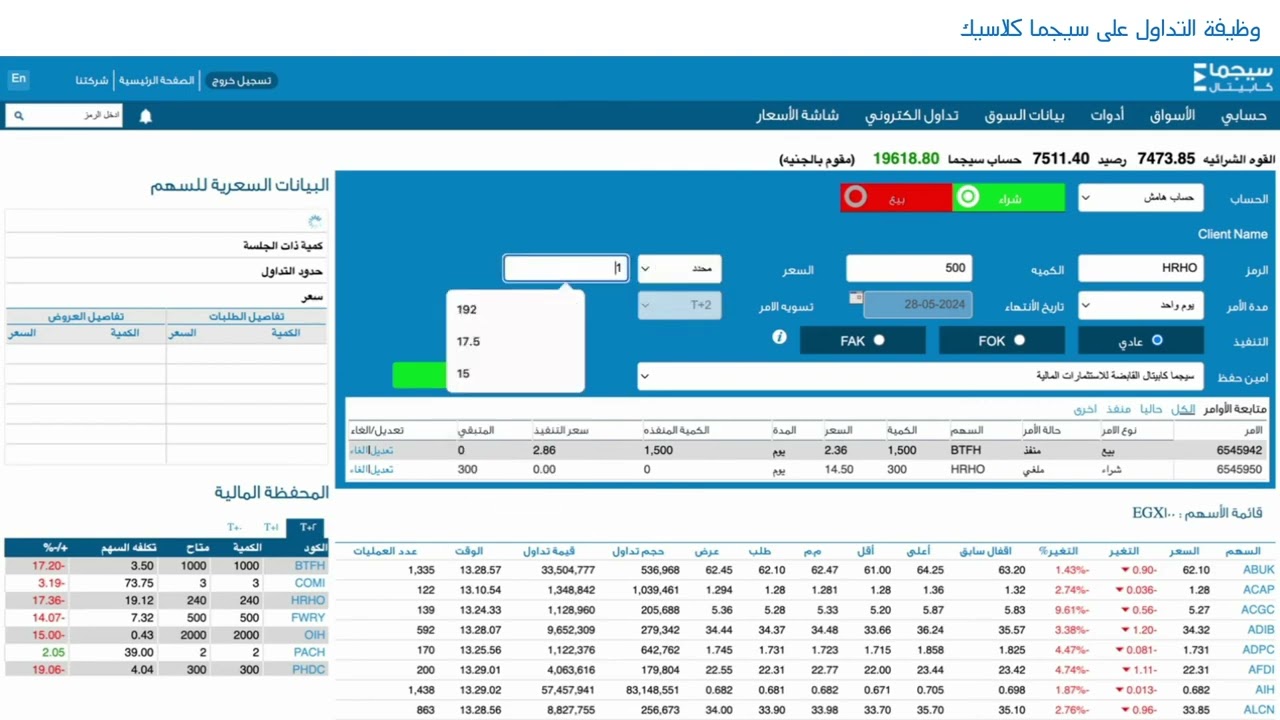
Task: Click the price input field
Action: [x=566, y=268]
